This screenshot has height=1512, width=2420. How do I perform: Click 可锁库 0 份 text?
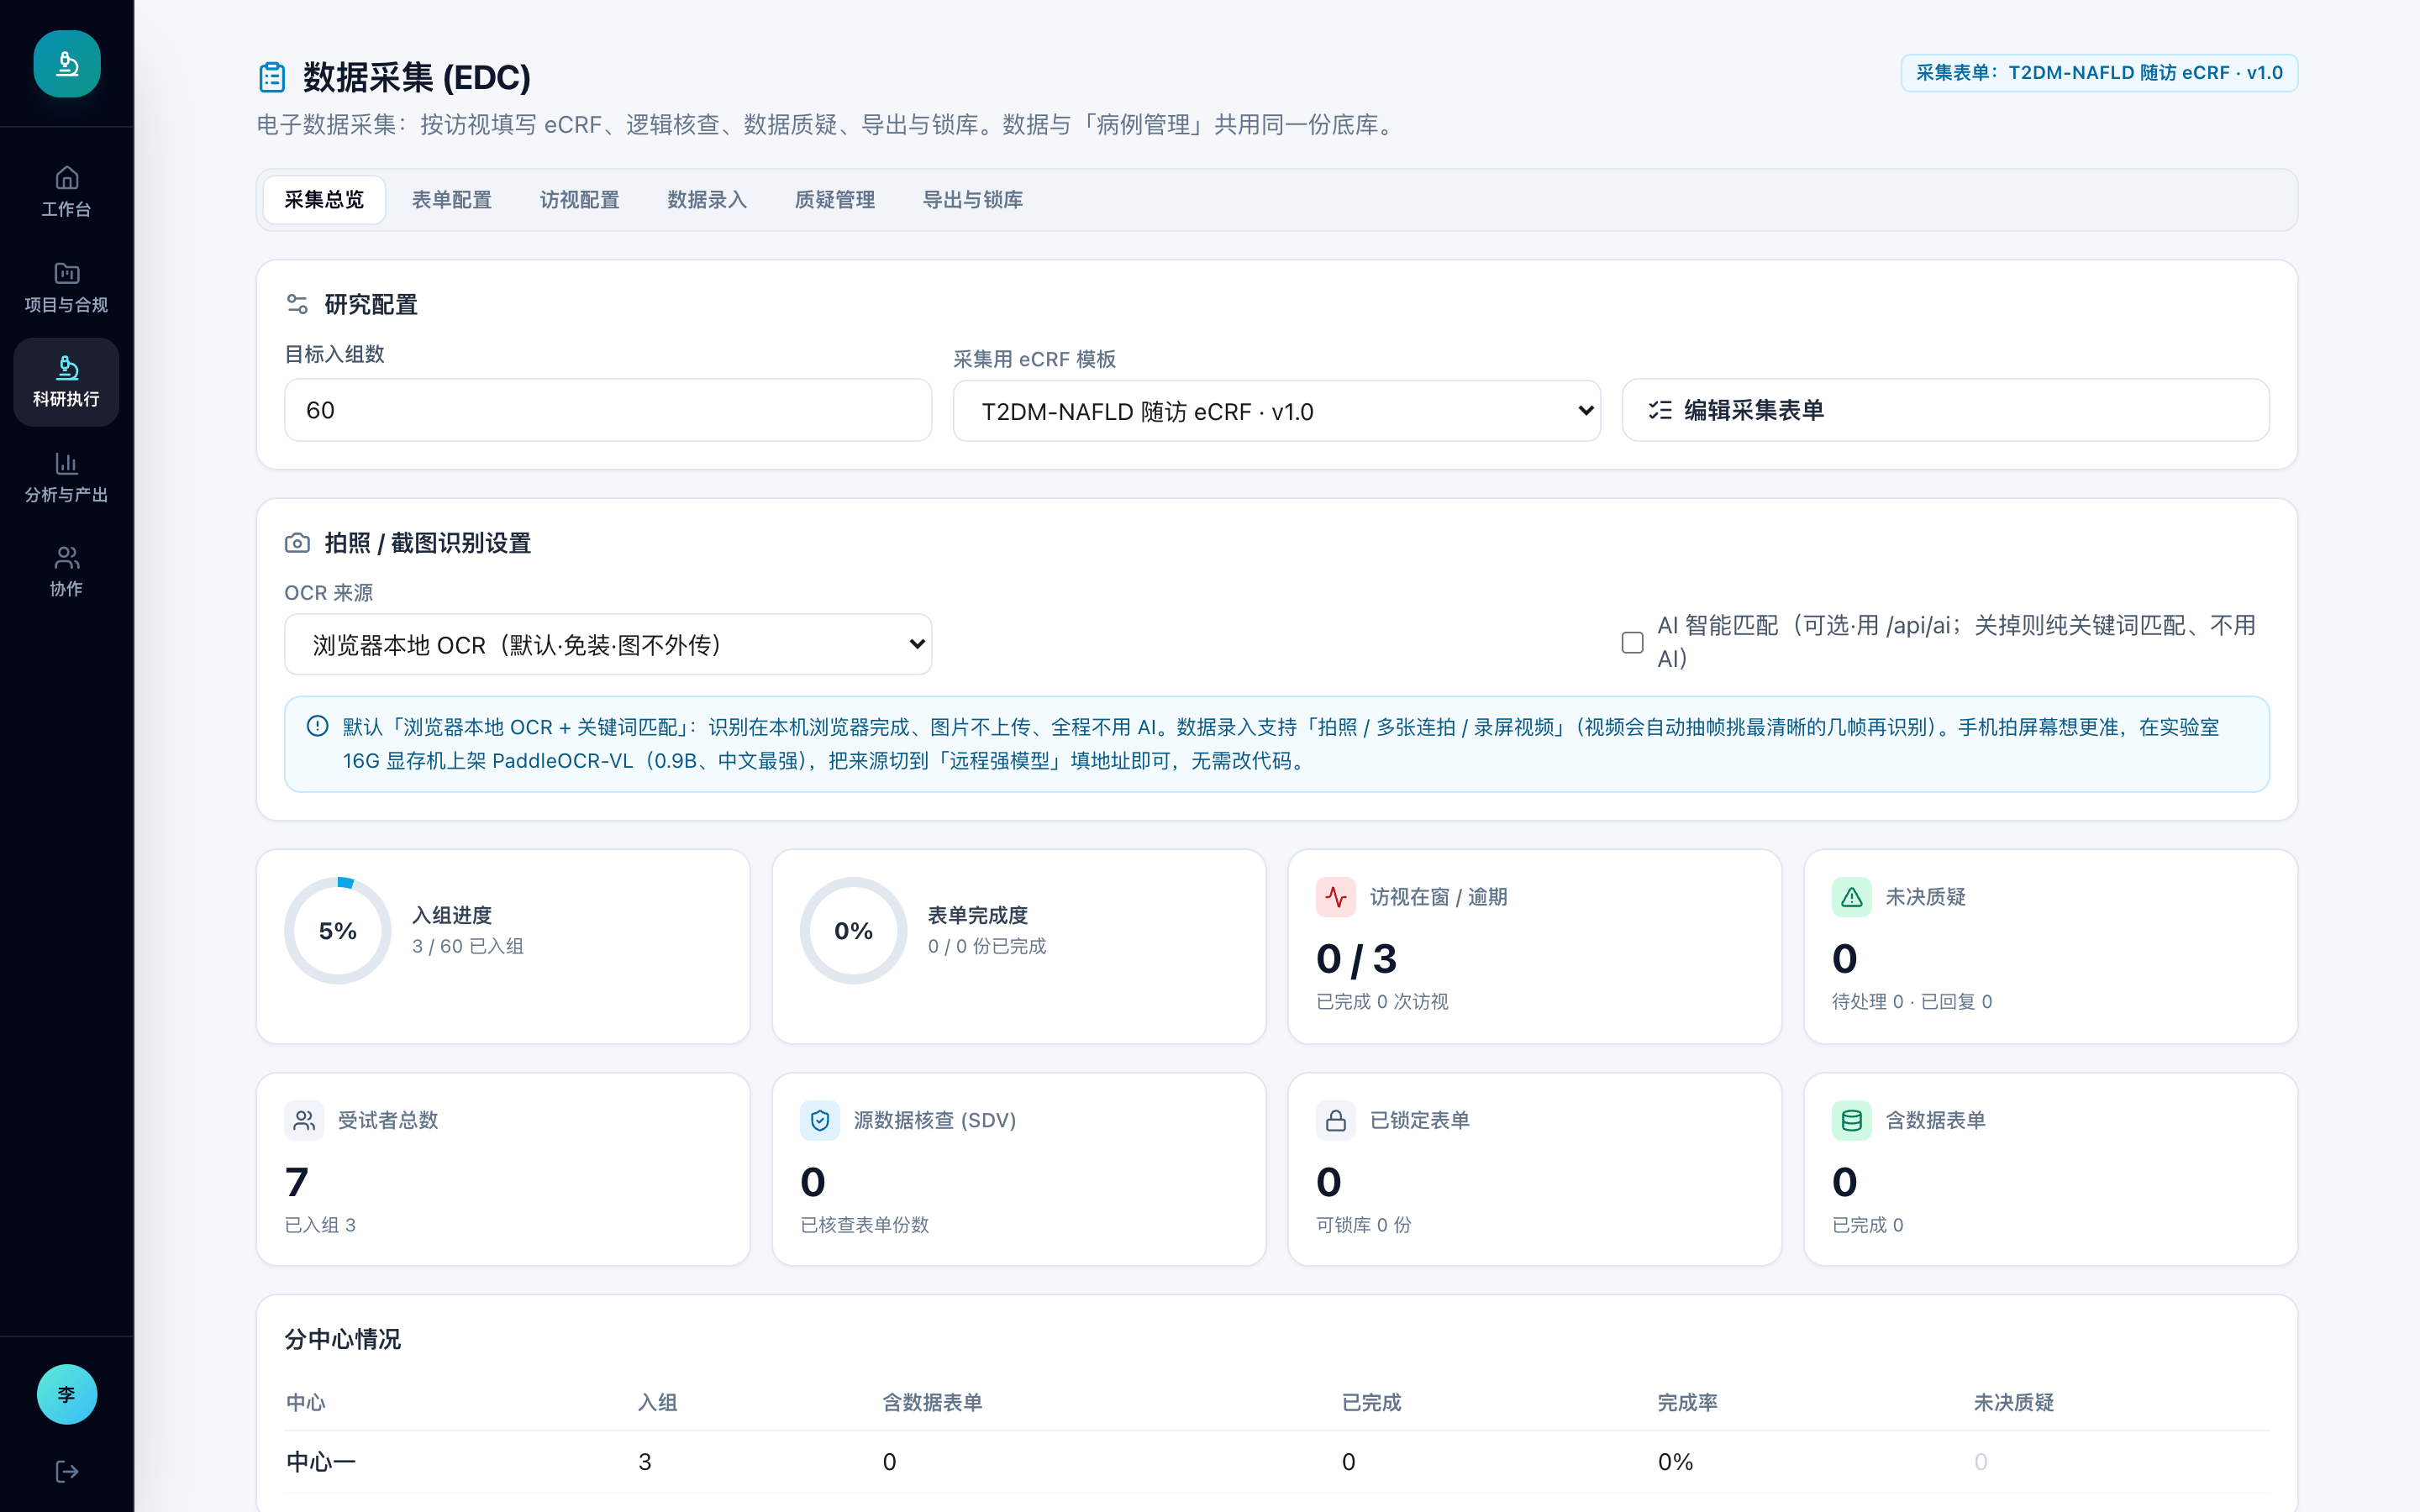1364,1225
